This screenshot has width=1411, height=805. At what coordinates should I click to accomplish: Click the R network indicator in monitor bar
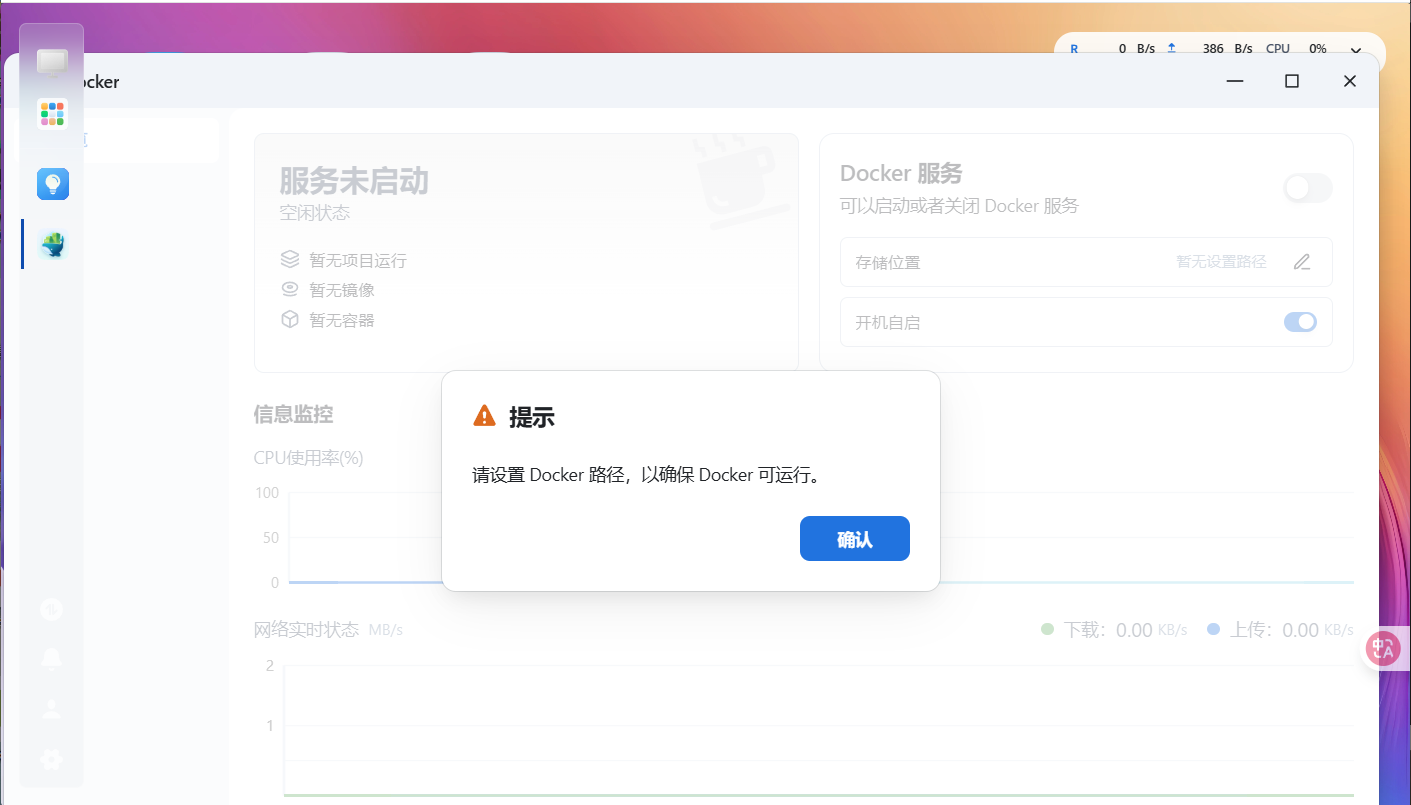(x=1074, y=47)
